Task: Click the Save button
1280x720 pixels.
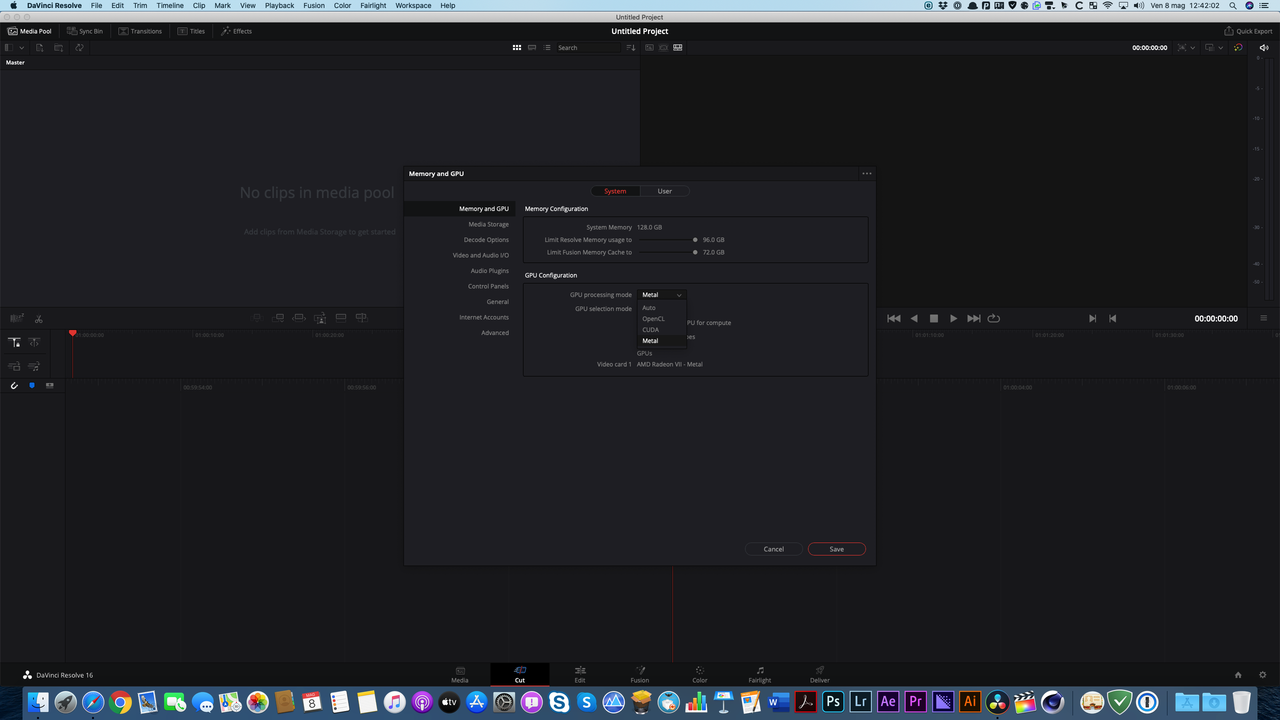Action: pyautogui.click(x=837, y=549)
